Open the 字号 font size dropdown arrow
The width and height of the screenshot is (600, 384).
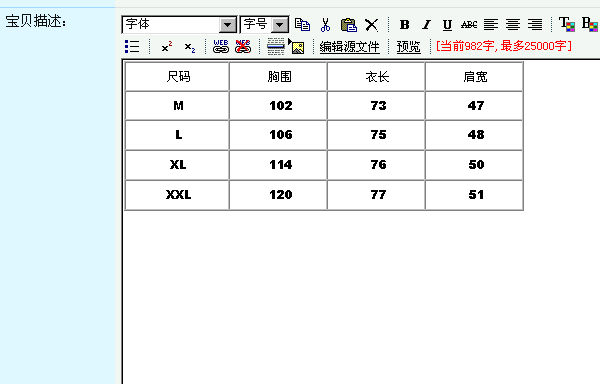coord(280,25)
